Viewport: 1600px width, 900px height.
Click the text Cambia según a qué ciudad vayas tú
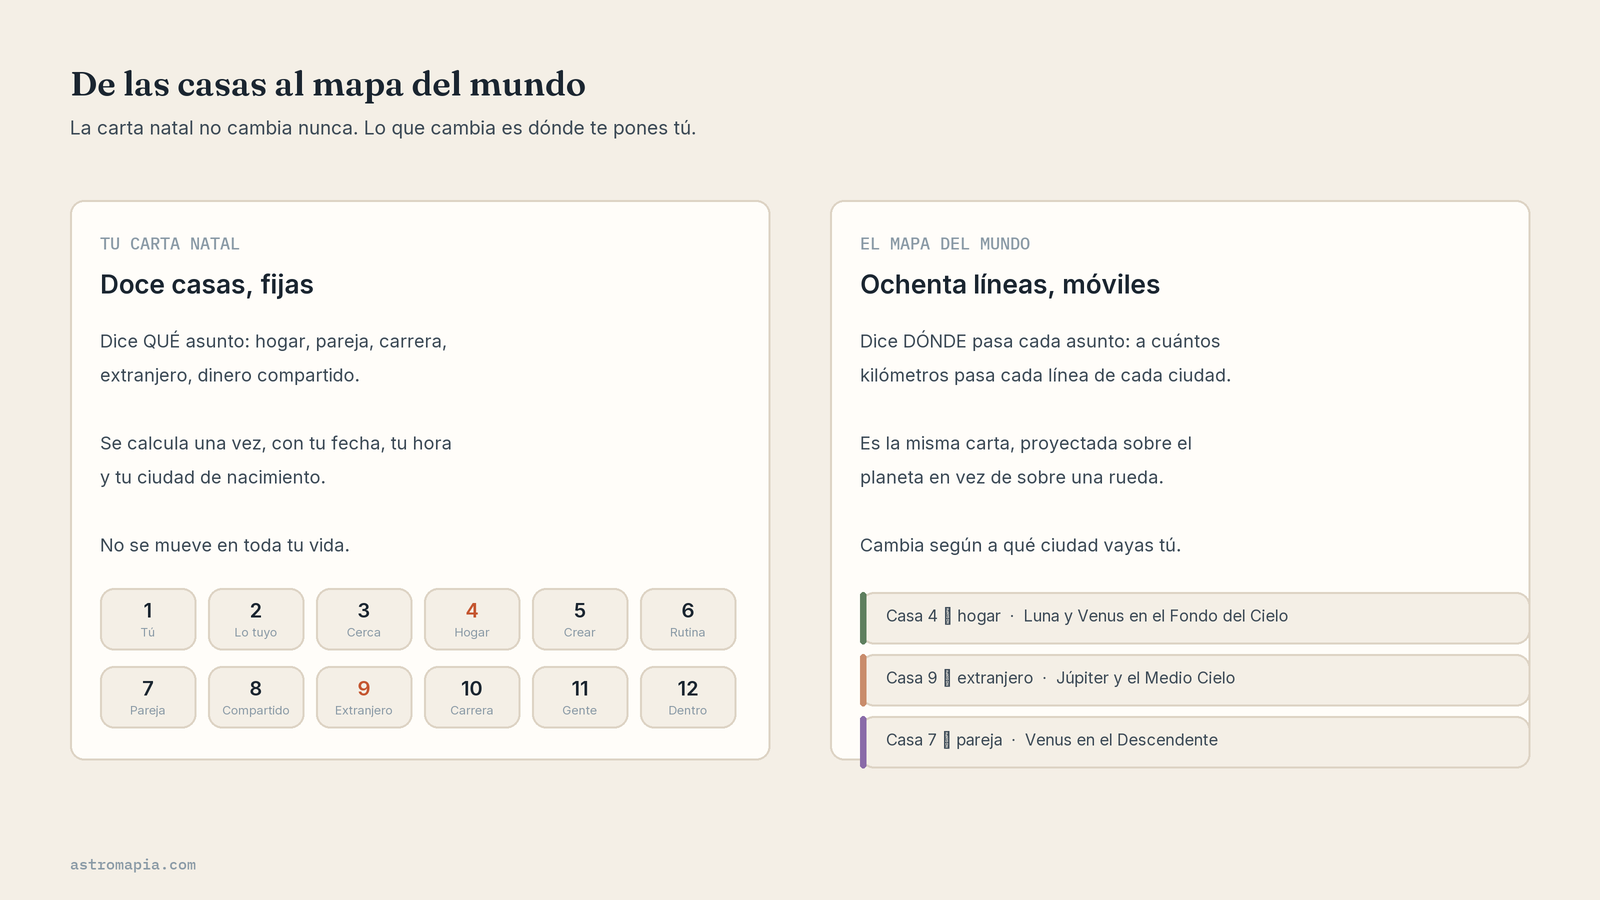(1020, 545)
